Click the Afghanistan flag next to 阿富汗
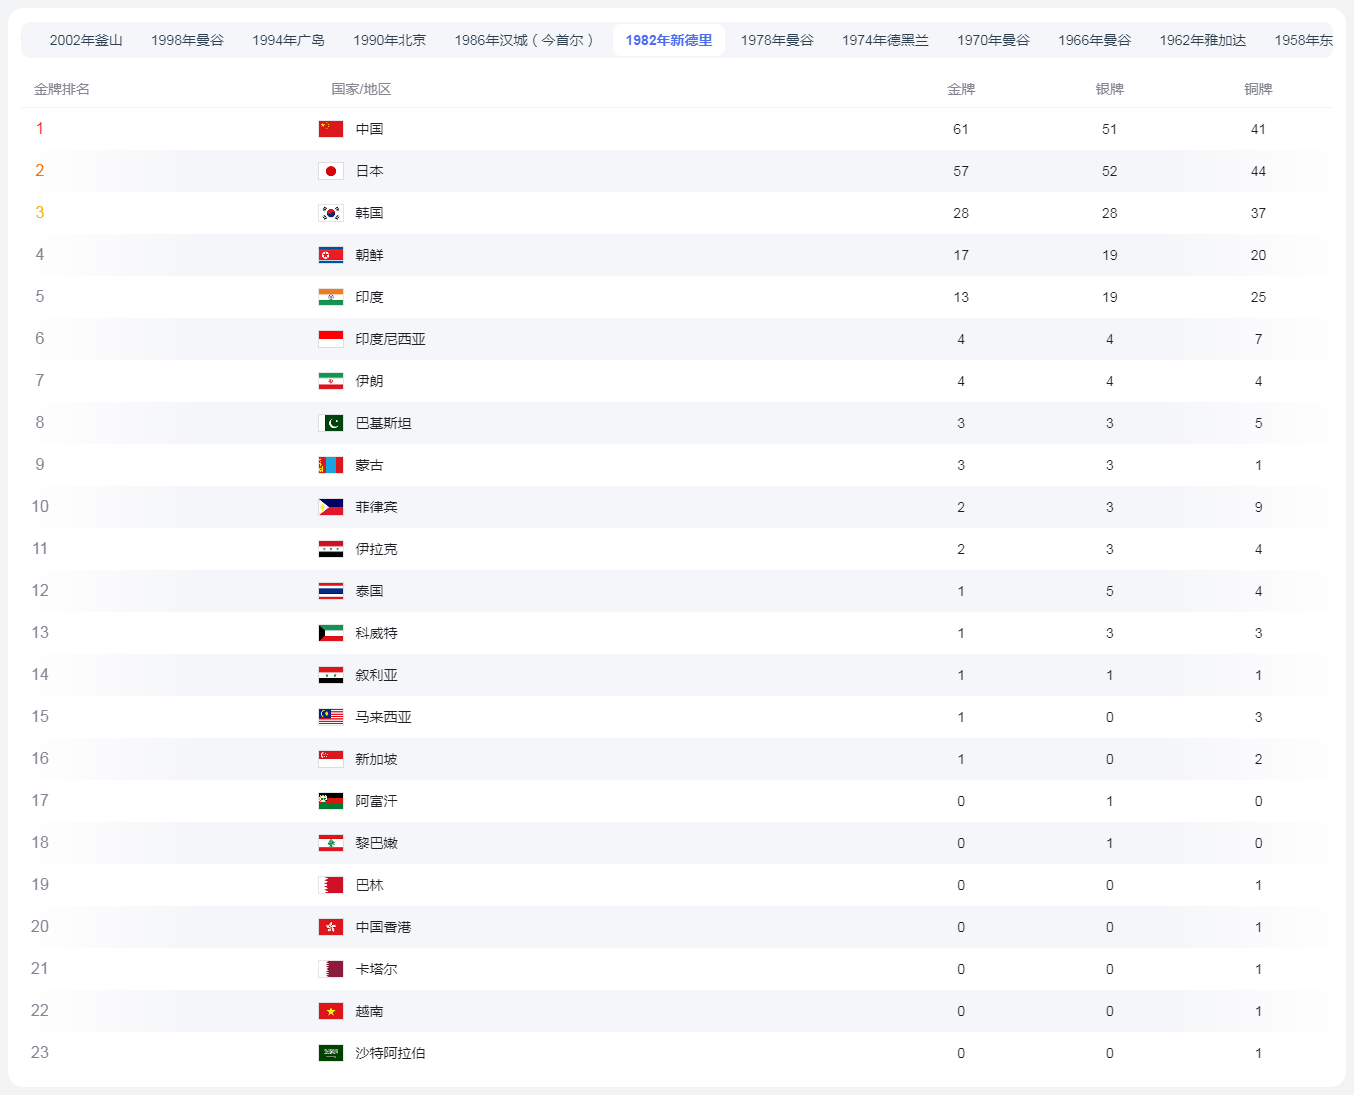The width and height of the screenshot is (1354, 1095). [x=331, y=801]
